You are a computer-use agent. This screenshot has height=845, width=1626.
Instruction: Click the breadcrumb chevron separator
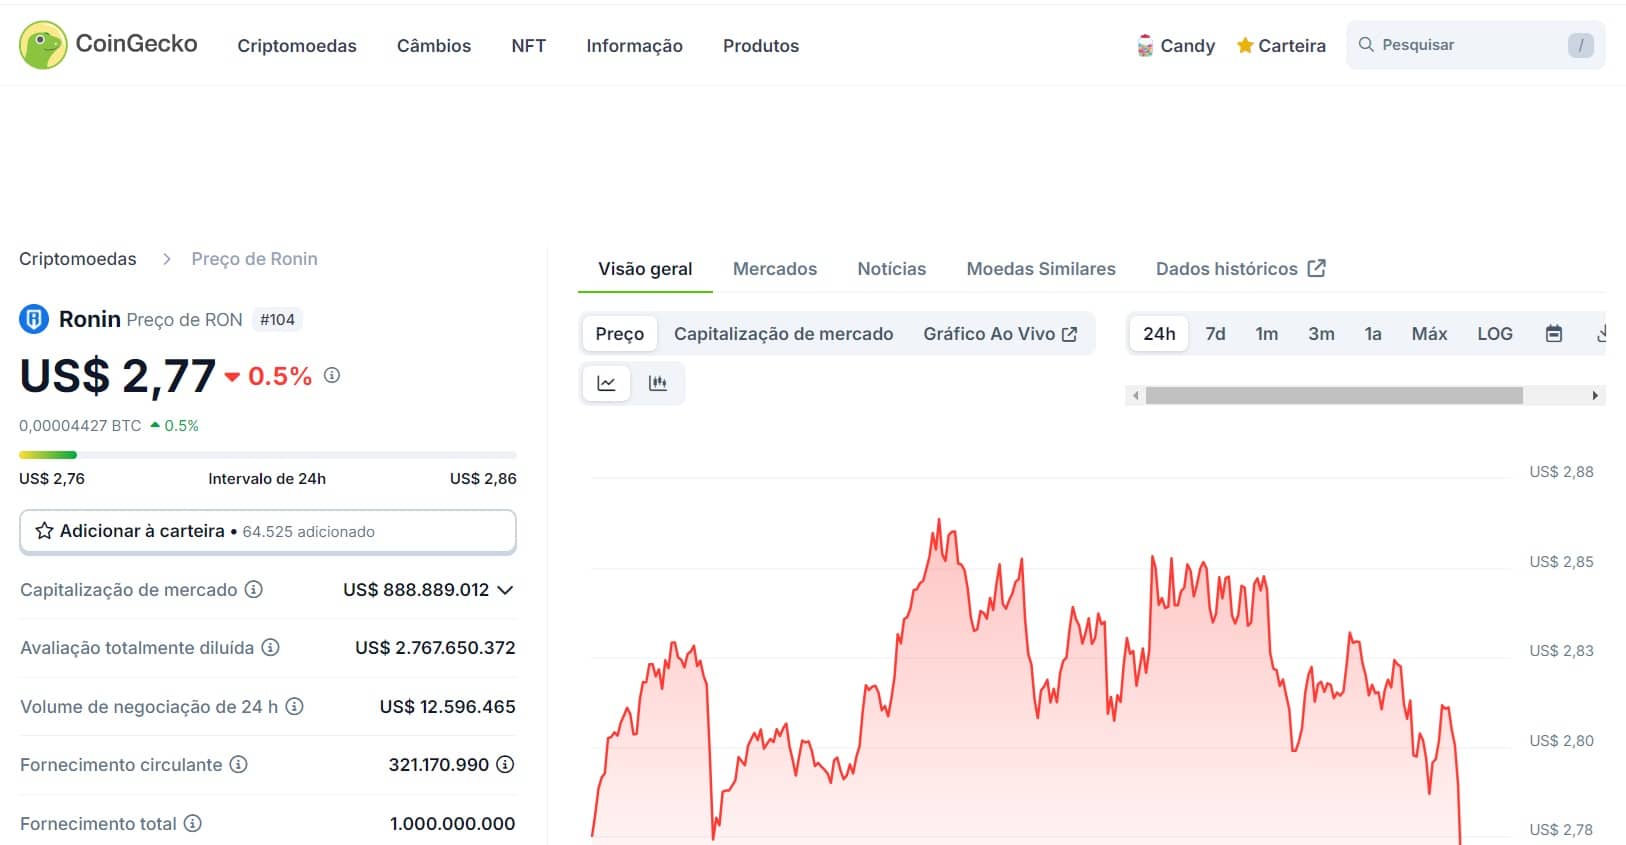pyautogui.click(x=167, y=259)
